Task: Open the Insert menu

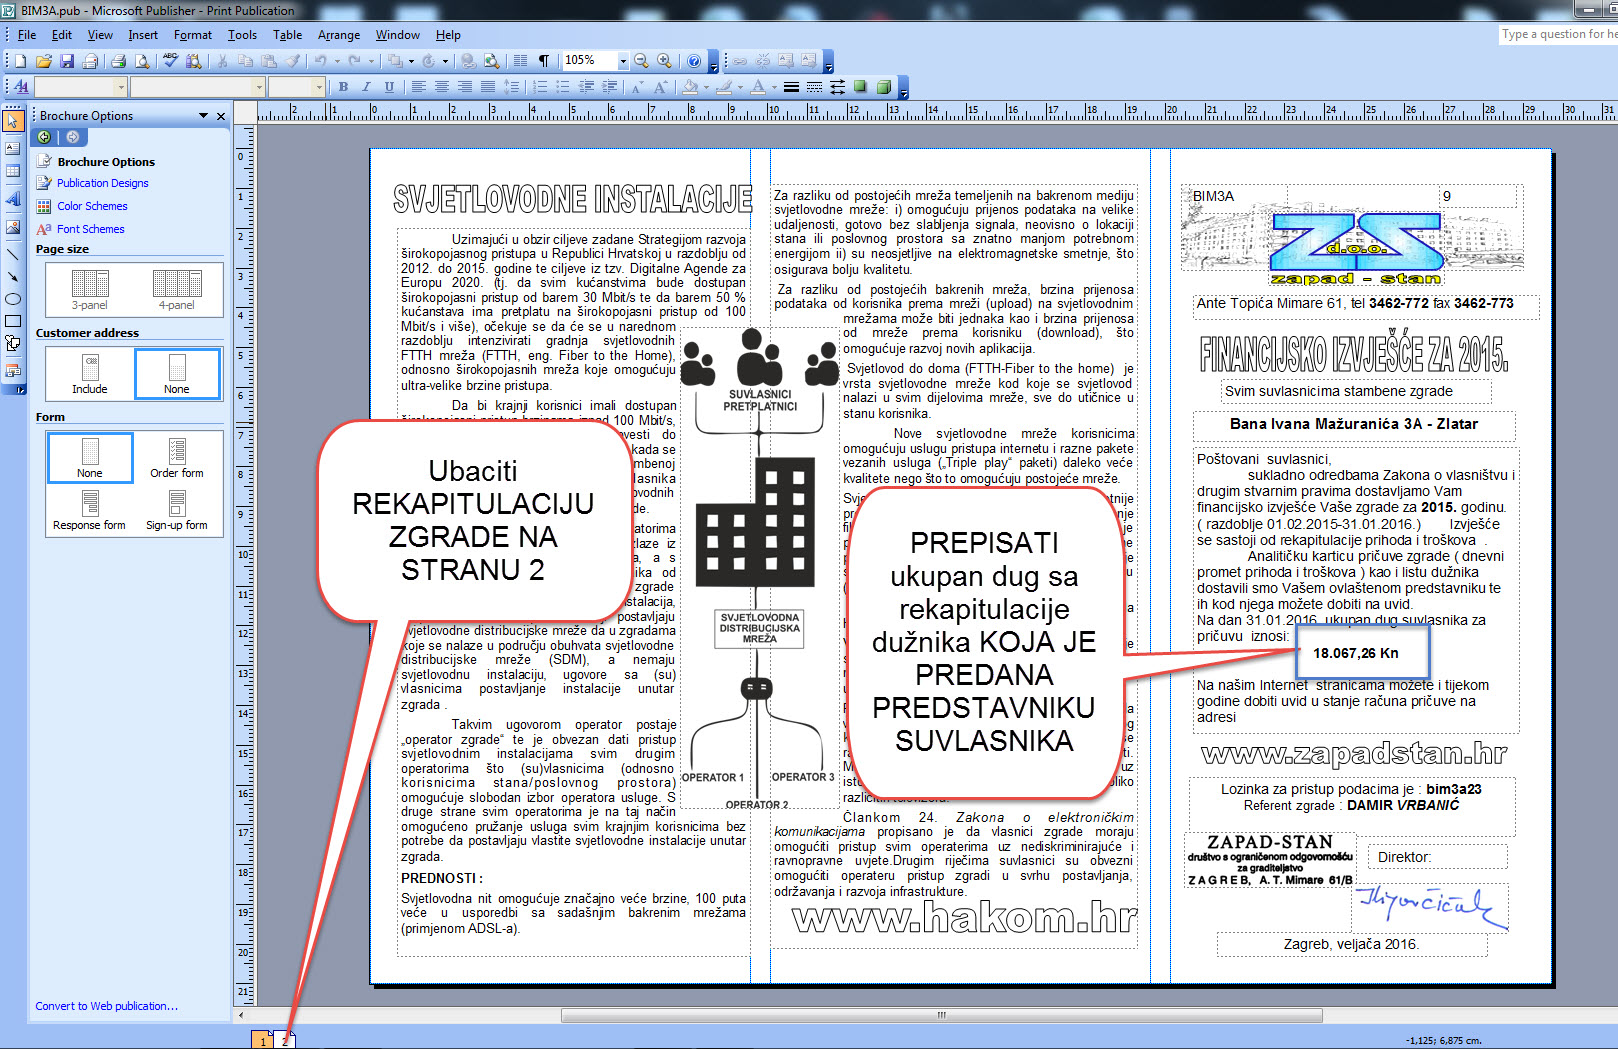Action: tap(143, 35)
